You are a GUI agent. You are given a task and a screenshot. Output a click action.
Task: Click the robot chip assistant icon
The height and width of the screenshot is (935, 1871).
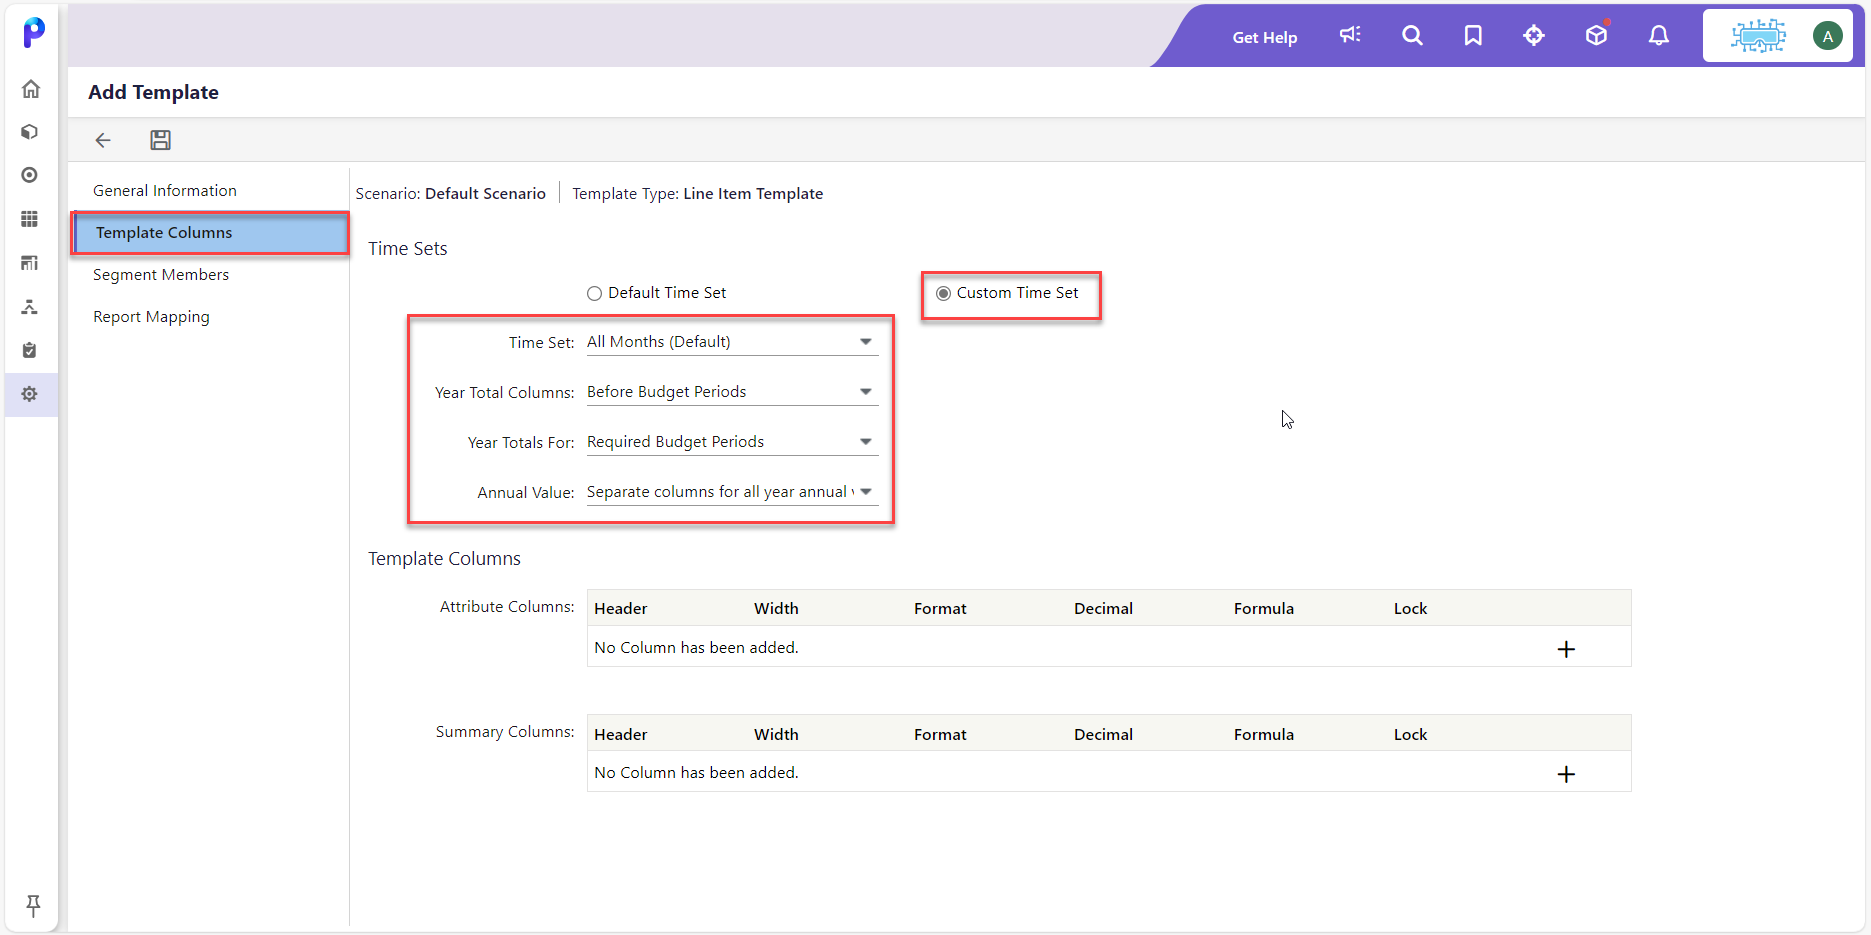click(1758, 36)
